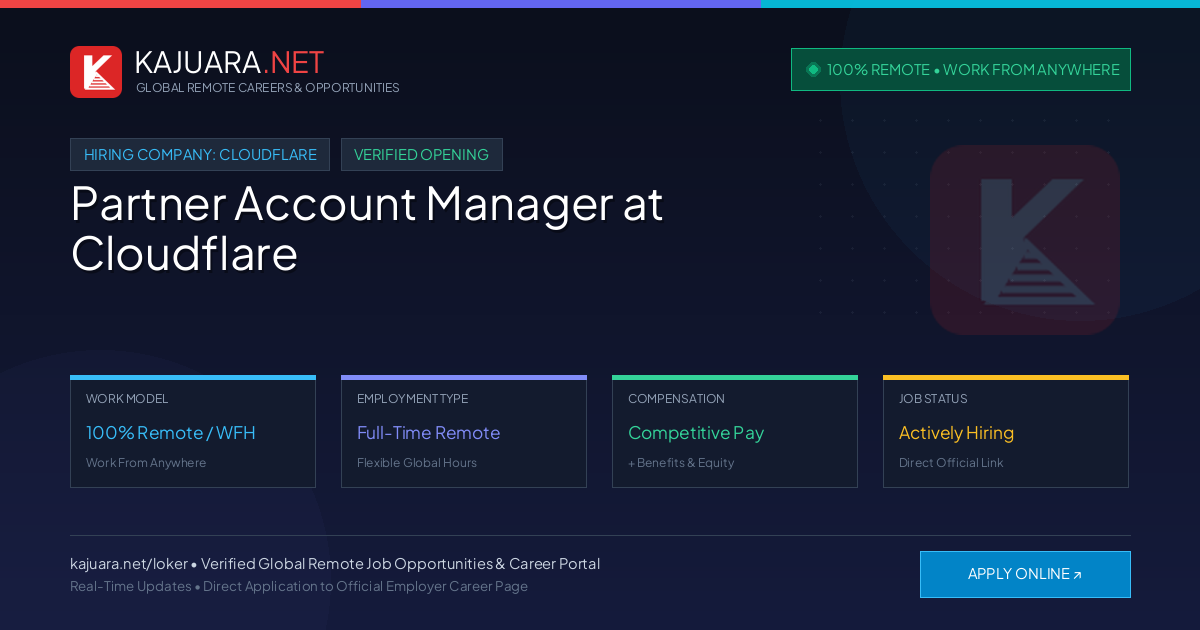Select the VERIFIED OPENING tag
1200x630 pixels.
(x=421, y=154)
